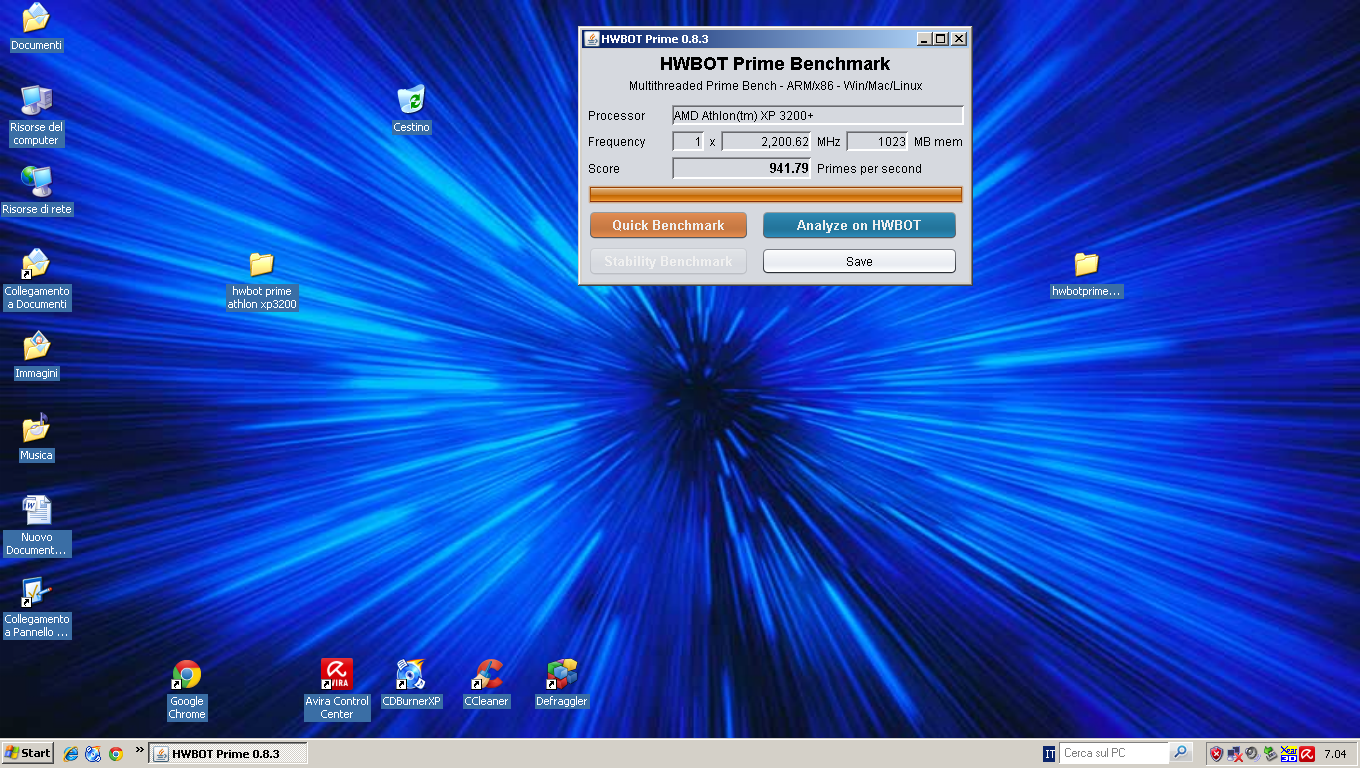Click the IT language bar indicator
The height and width of the screenshot is (768, 1360).
coord(1049,754)
